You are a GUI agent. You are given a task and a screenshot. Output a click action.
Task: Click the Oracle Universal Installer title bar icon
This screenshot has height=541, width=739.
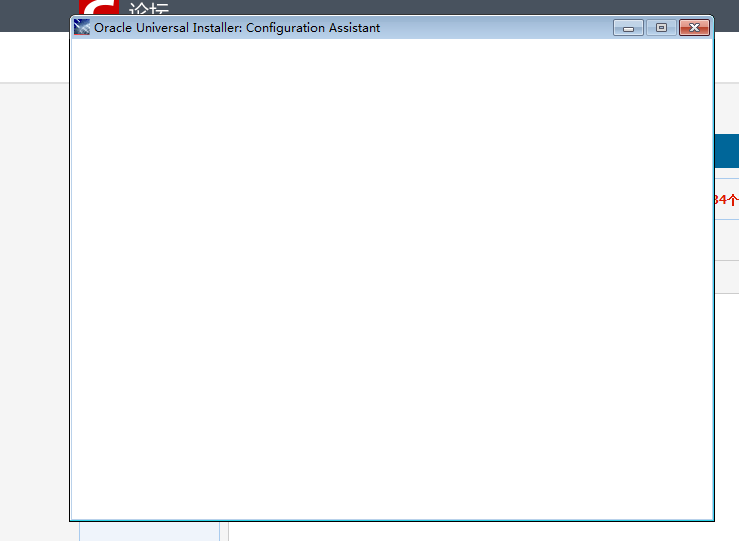coord(82,27)
